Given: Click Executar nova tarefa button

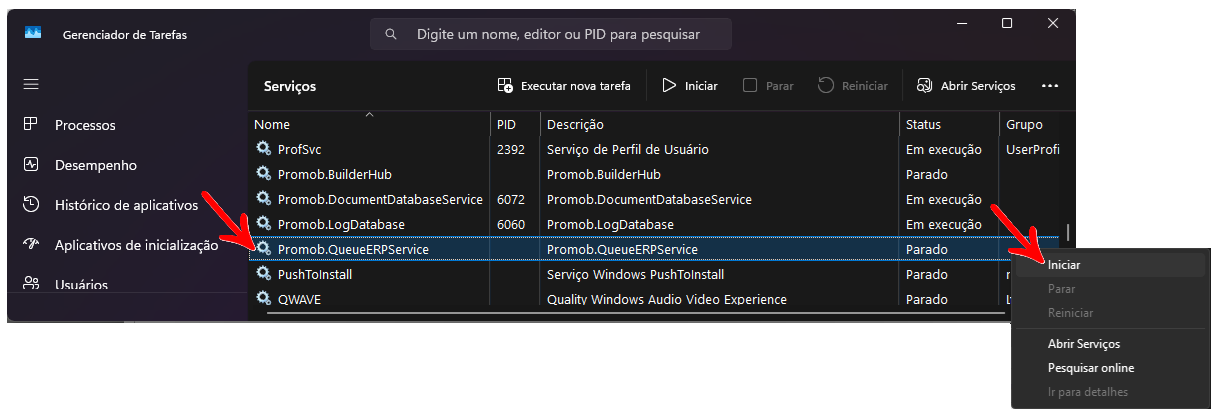Looking at the screenshot, I should tap(564, 86).
